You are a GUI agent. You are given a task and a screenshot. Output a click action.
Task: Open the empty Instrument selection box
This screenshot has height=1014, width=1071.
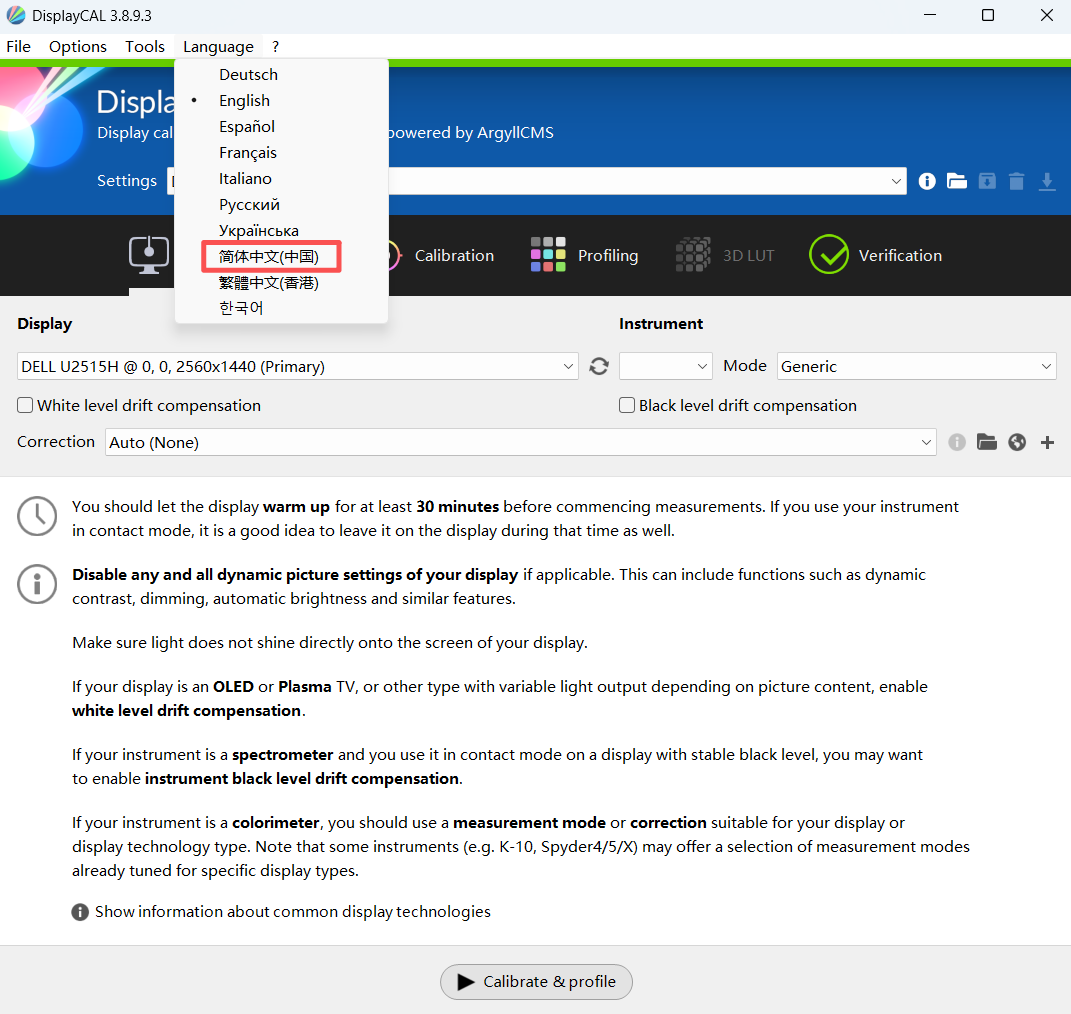click(x=665, y=366)
